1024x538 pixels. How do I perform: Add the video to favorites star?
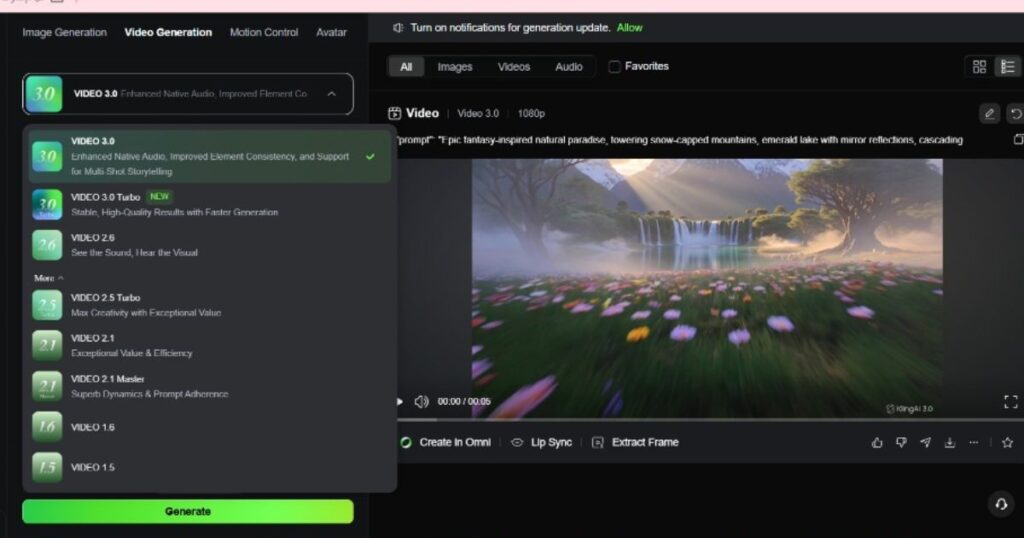1008,443
